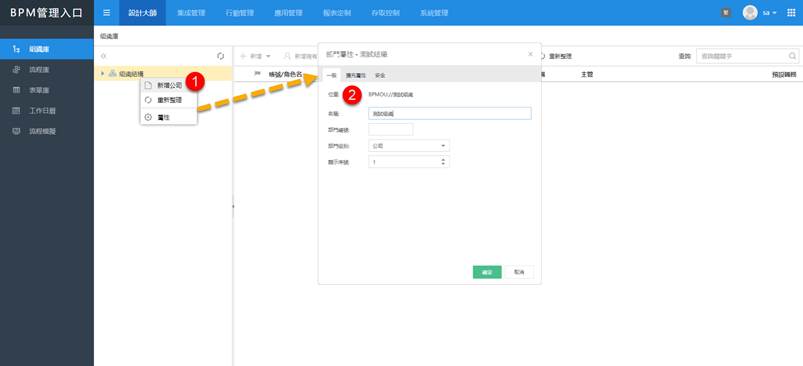Click the 取消 button in dialog
The width and height of the screenshot is (803, 366).
(x=519, y=272)
